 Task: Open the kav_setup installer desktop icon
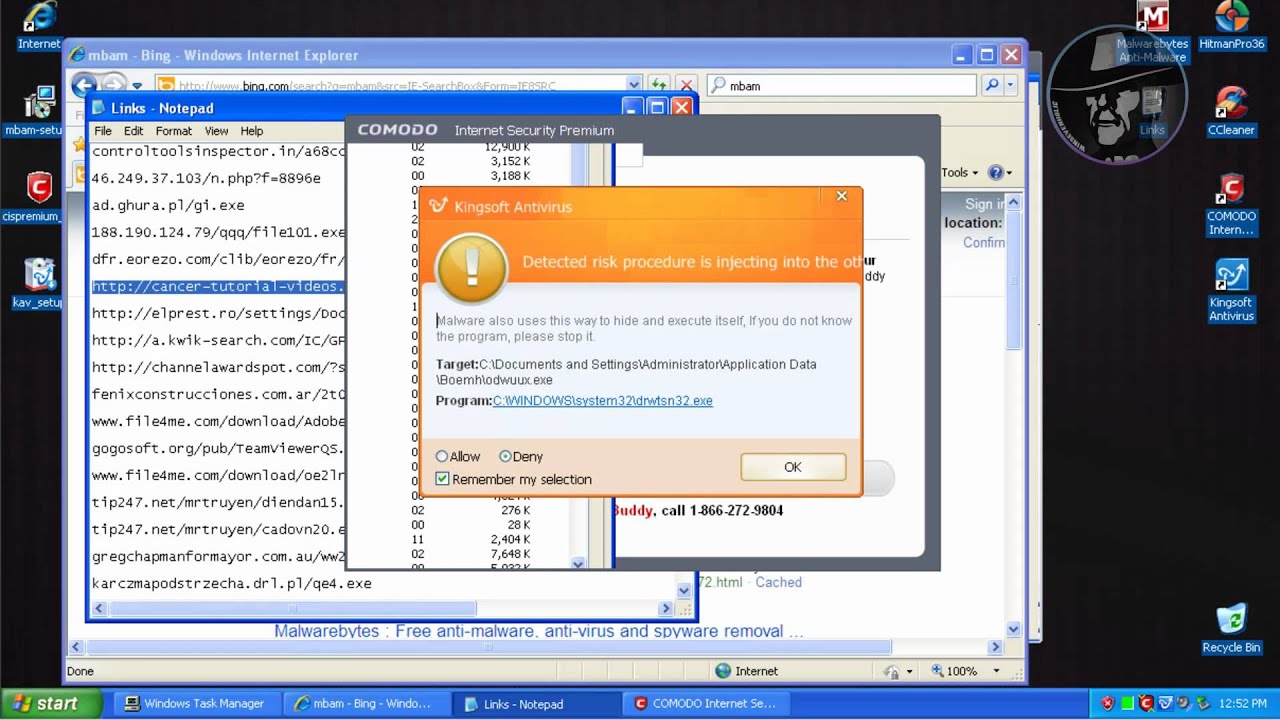37,284
